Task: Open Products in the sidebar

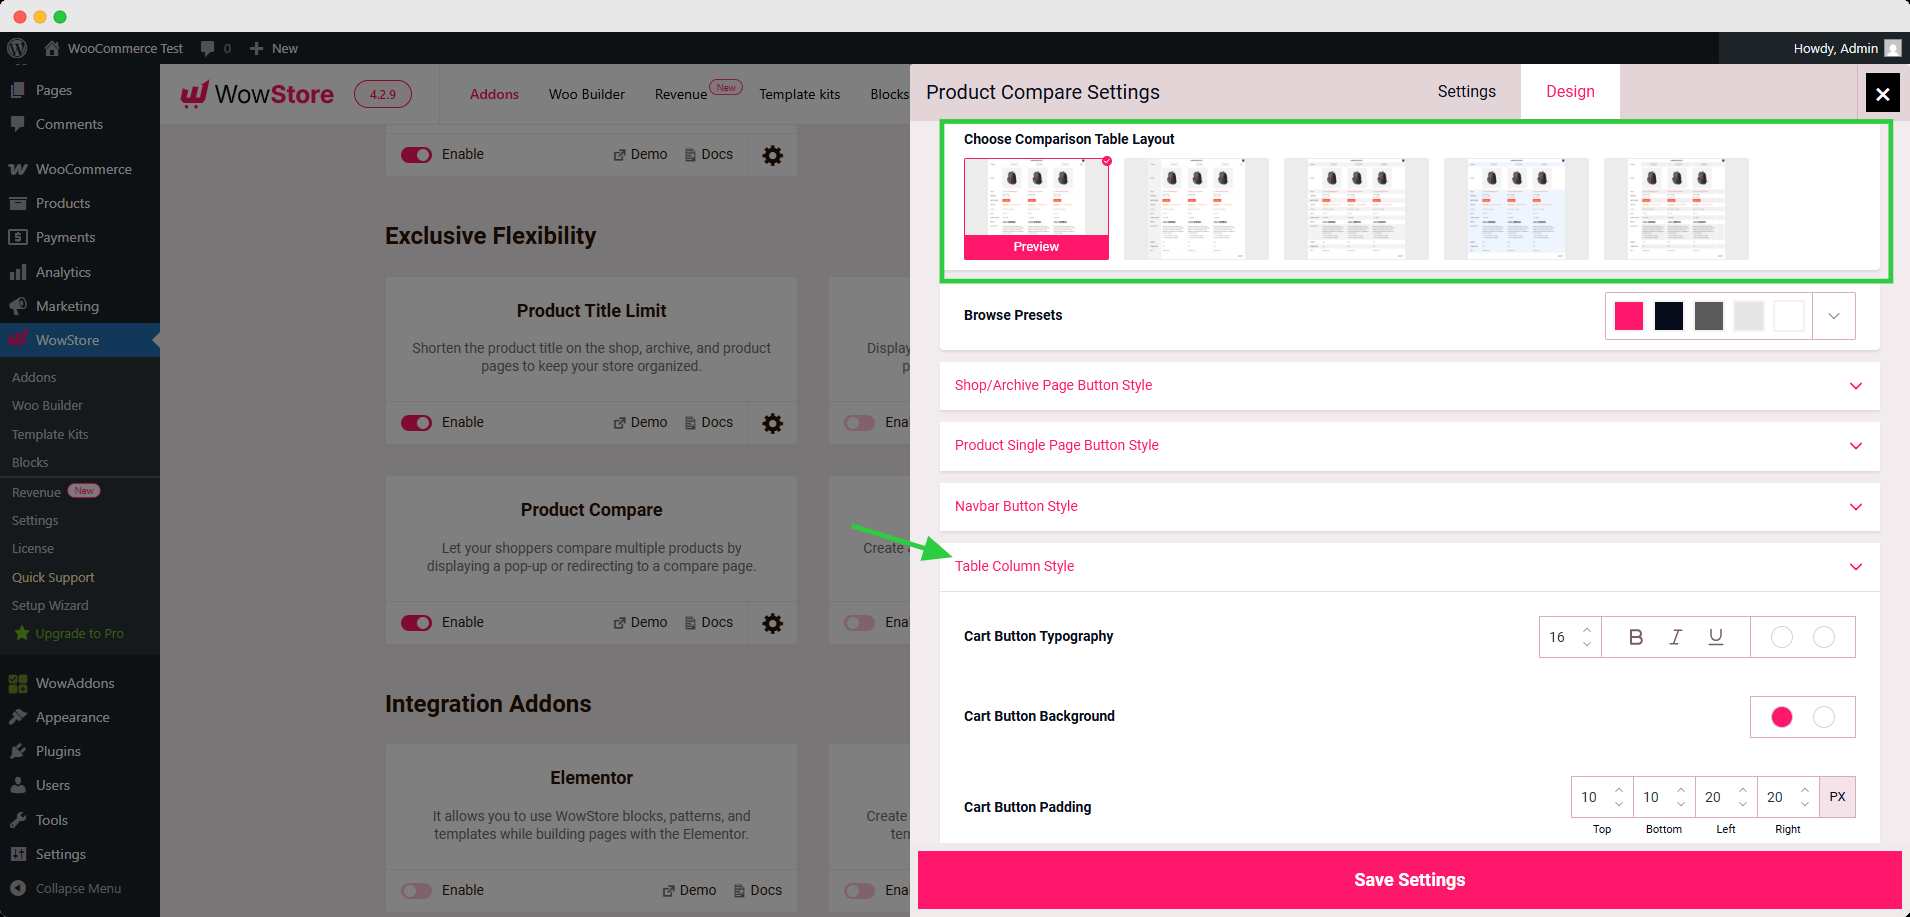Action: click(x=63, y=203)
